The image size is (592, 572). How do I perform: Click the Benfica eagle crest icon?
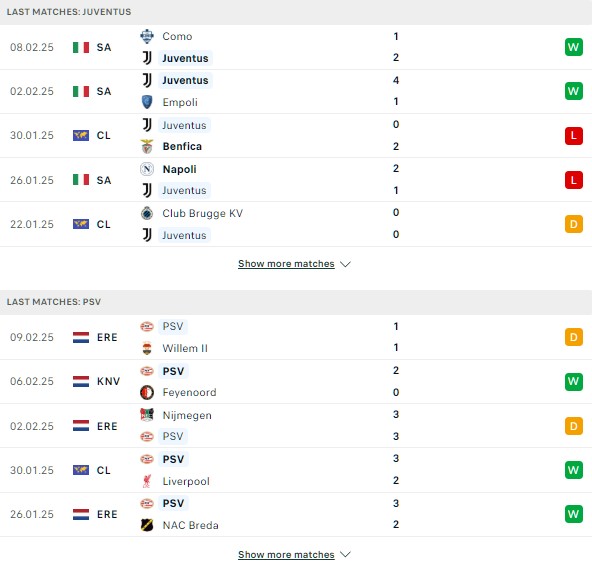[x=147, y=146]
